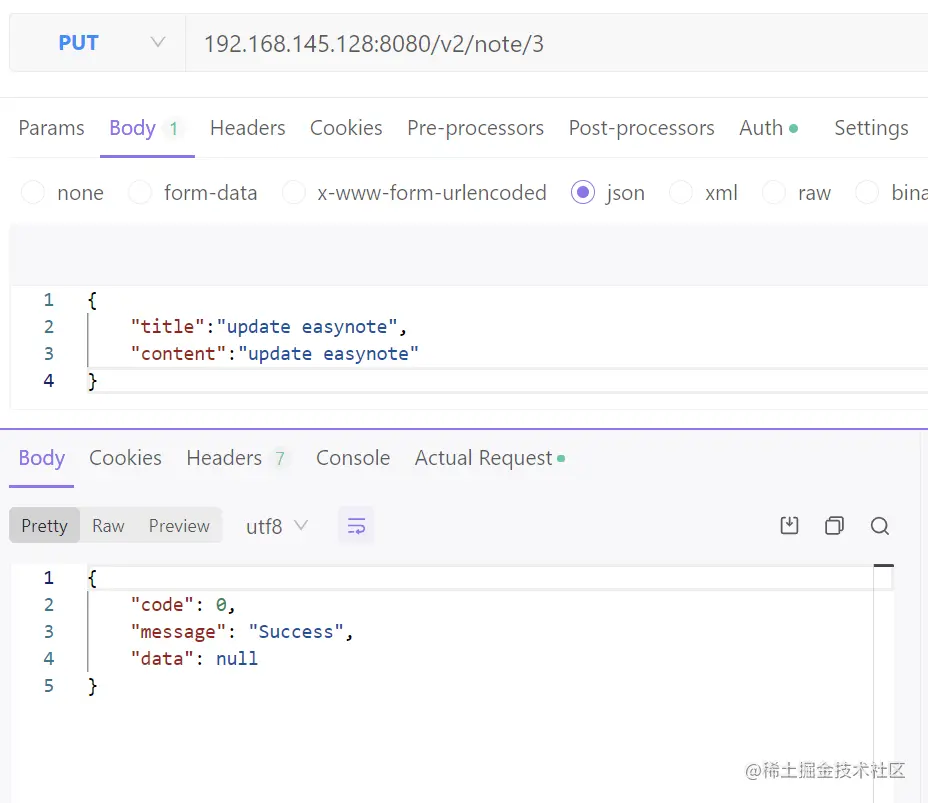Screen dimensions: 928x803
Task: Click the request URL input field
Action: pos(550,43)
